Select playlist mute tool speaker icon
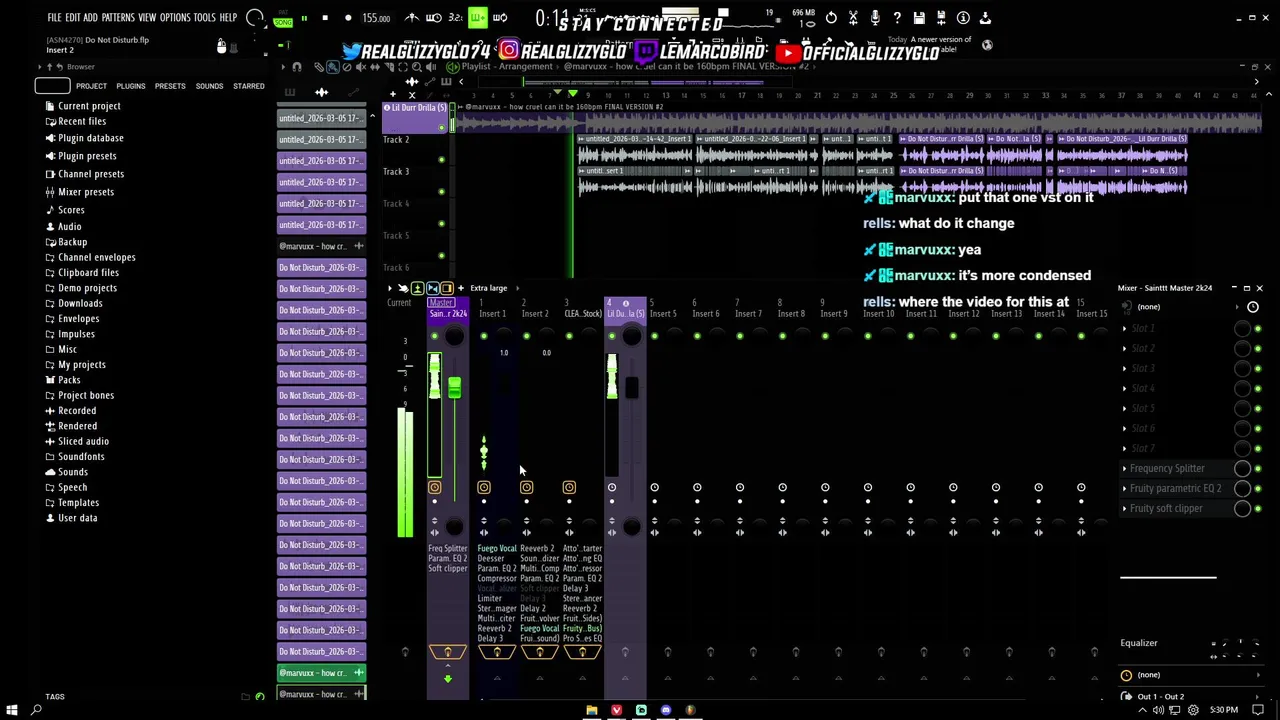Viewport: 1280px width, 720px height. [361, 67]
